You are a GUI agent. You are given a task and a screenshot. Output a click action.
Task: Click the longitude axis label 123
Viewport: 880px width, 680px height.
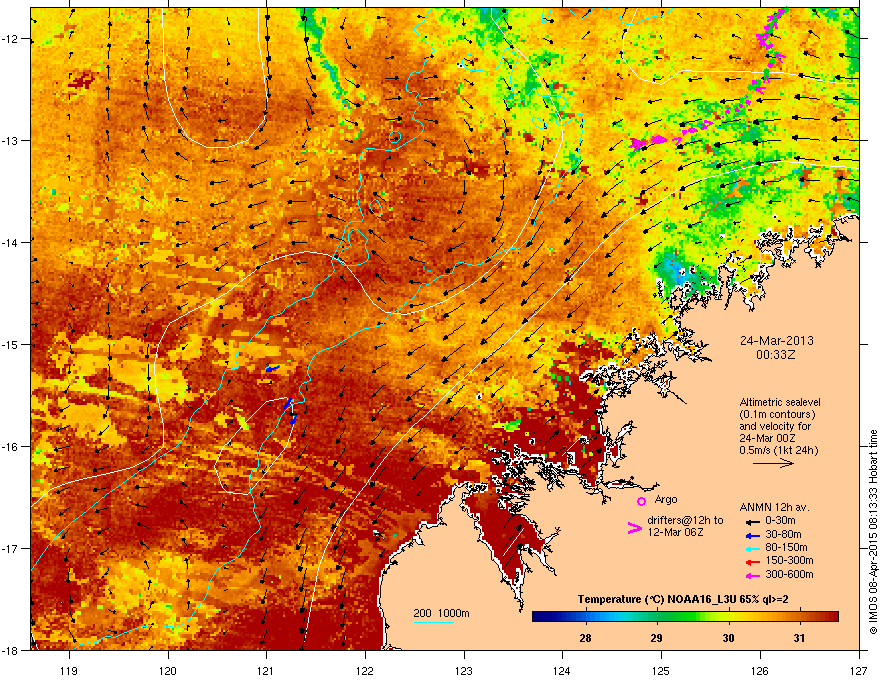[464, 671]
